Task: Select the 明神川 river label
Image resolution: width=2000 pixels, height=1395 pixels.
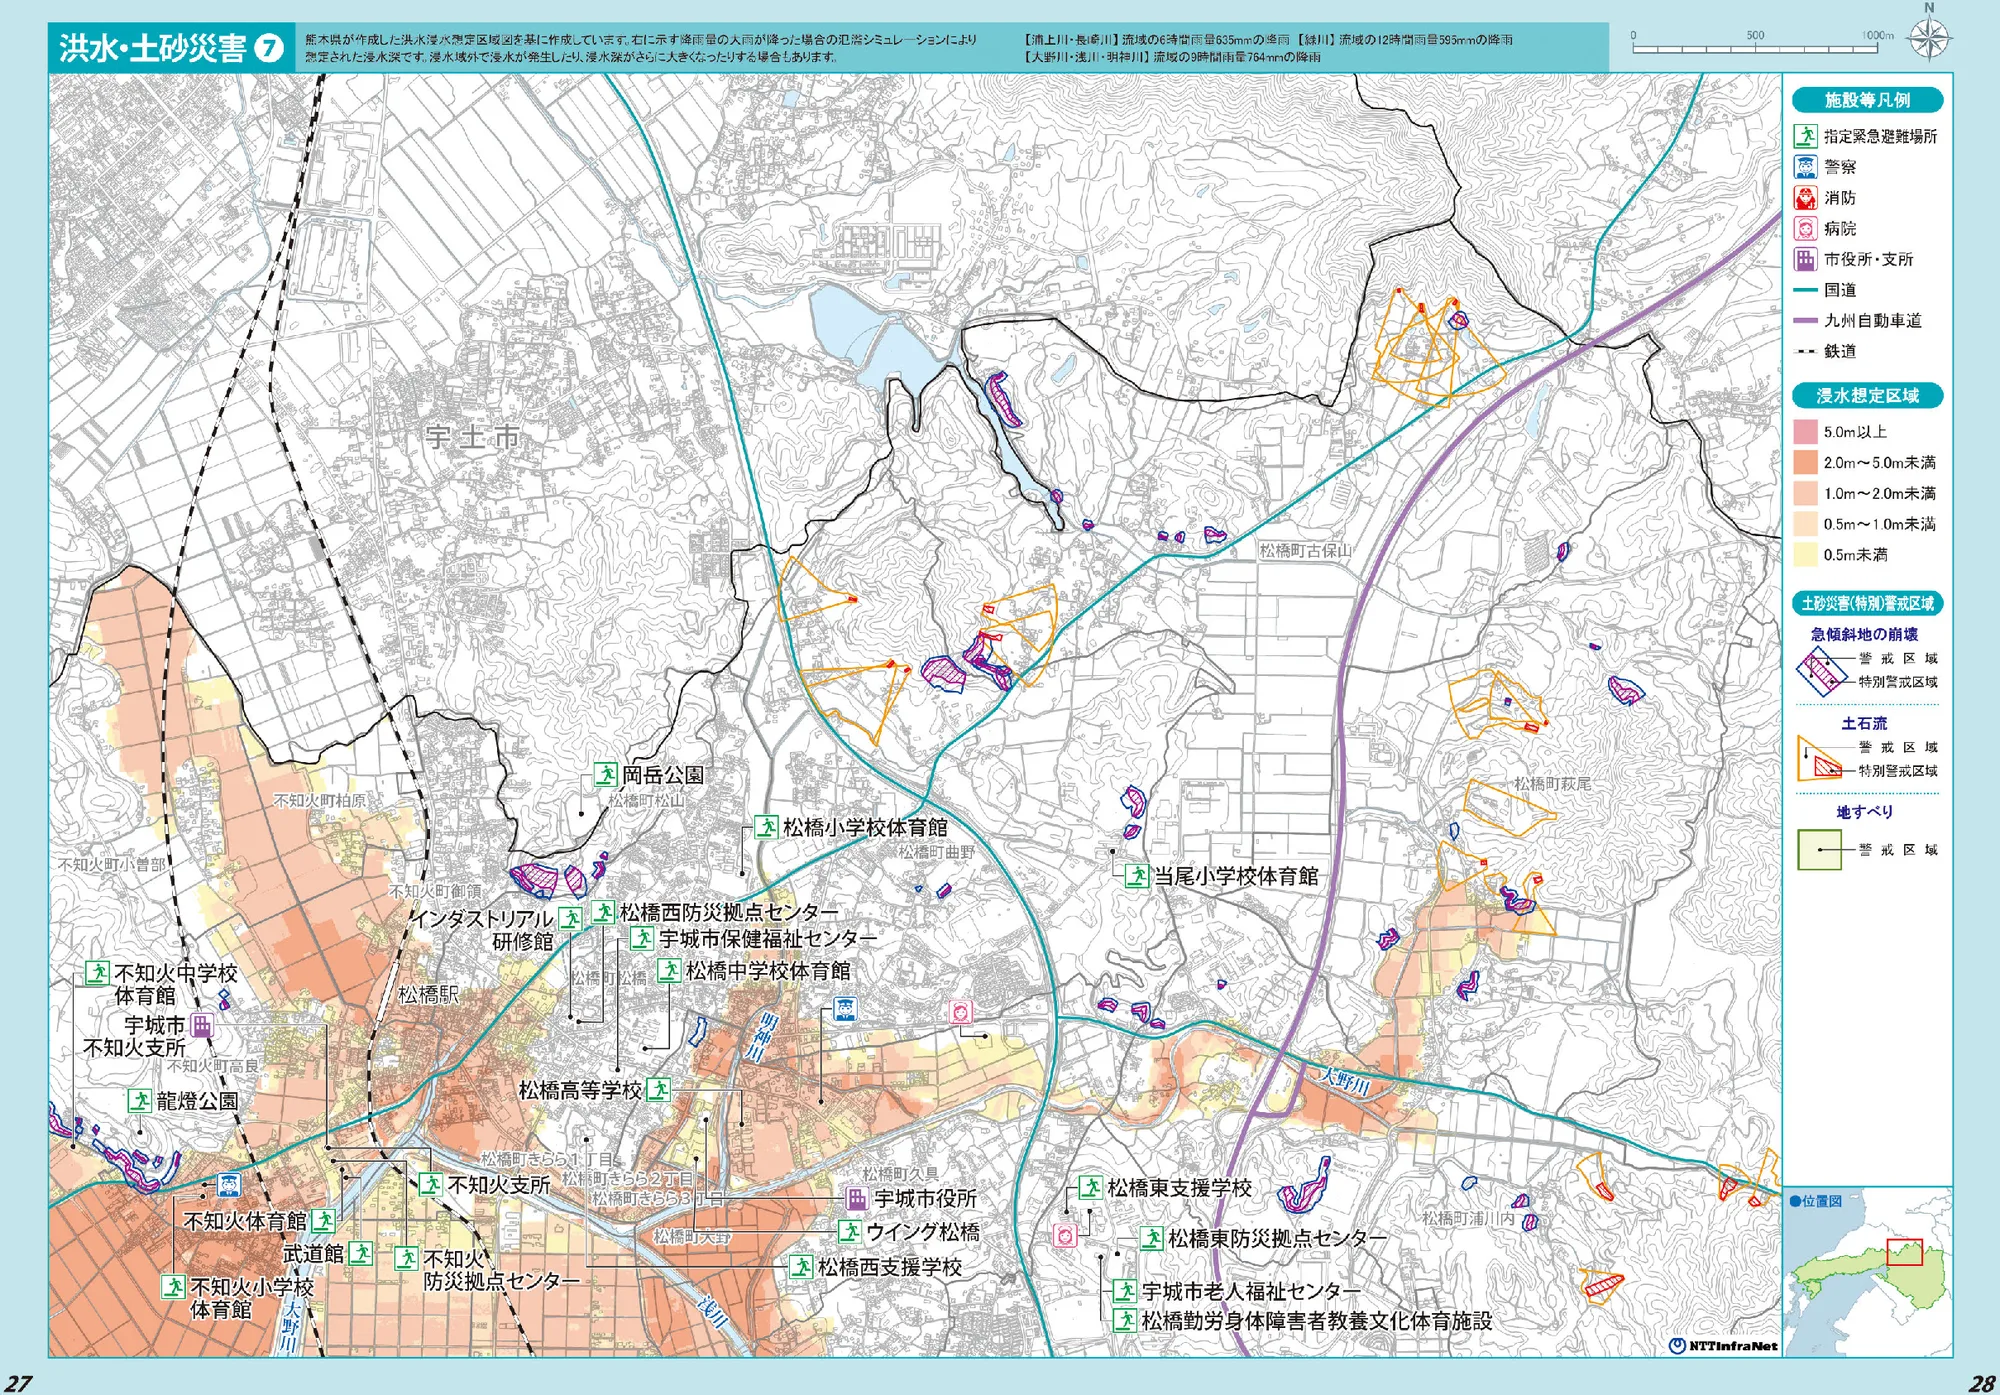Action: 763,1036
